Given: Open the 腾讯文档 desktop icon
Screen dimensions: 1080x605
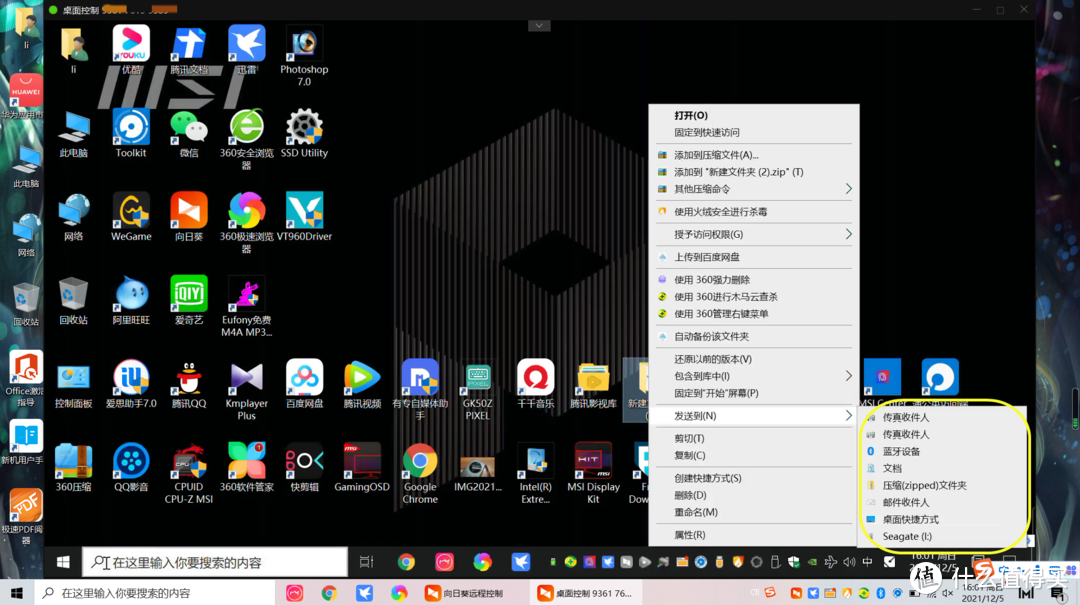Looking at the screenshot, I should point(189,50).
